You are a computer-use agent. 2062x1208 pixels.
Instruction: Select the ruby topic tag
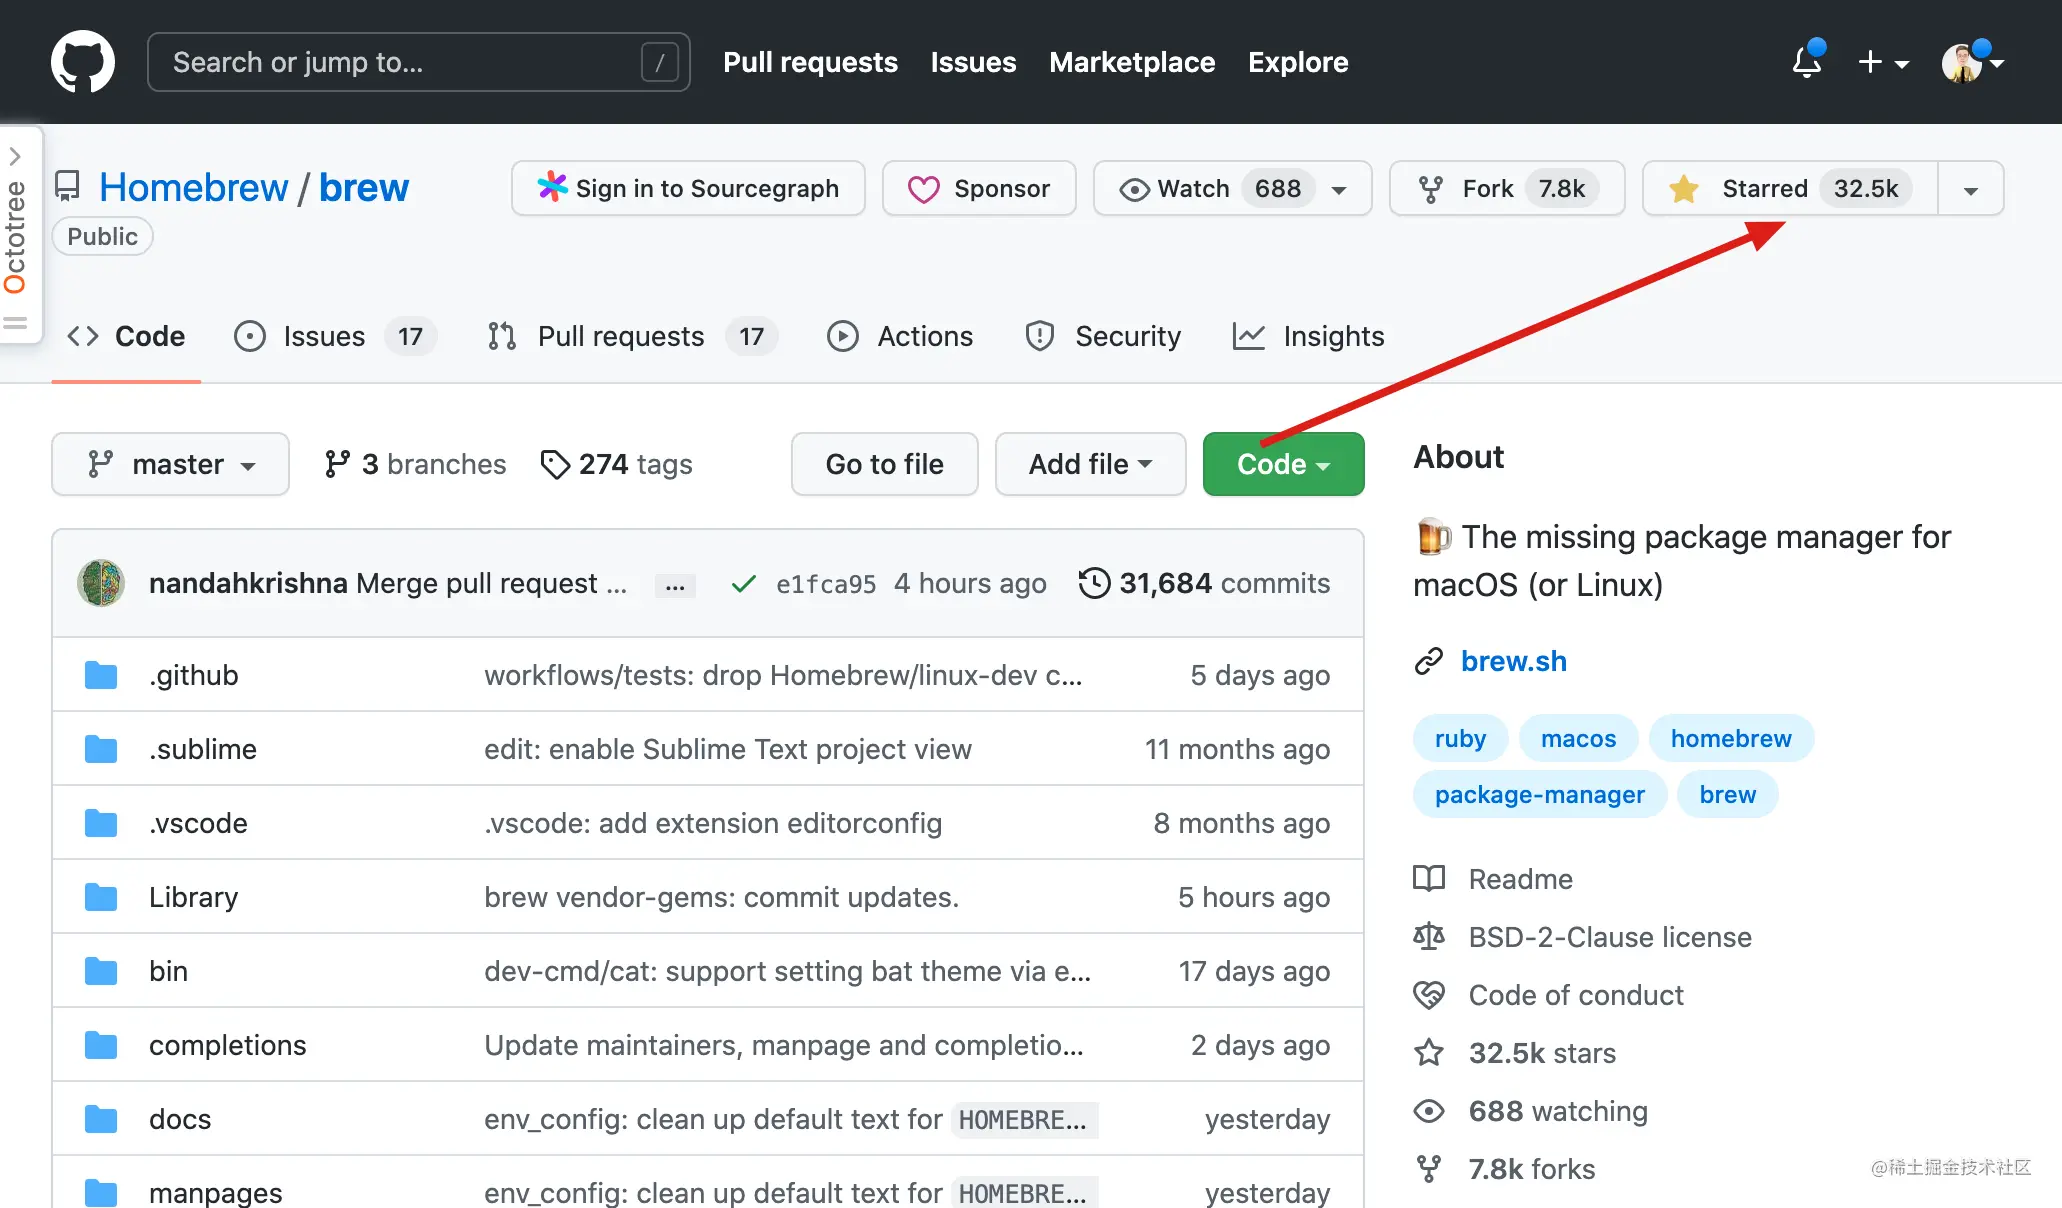1460,738
